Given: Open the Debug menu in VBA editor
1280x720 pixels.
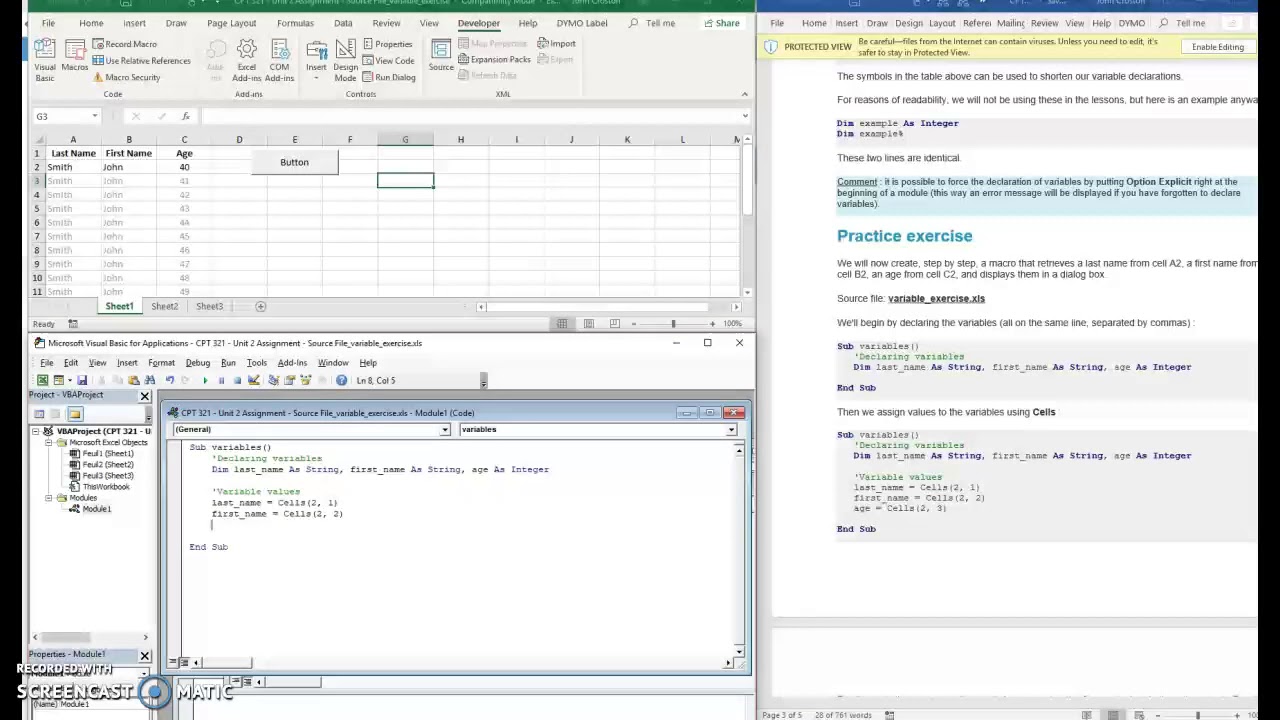Looking at the screenshot, I should pyautogui.click(x=197, y=363).
